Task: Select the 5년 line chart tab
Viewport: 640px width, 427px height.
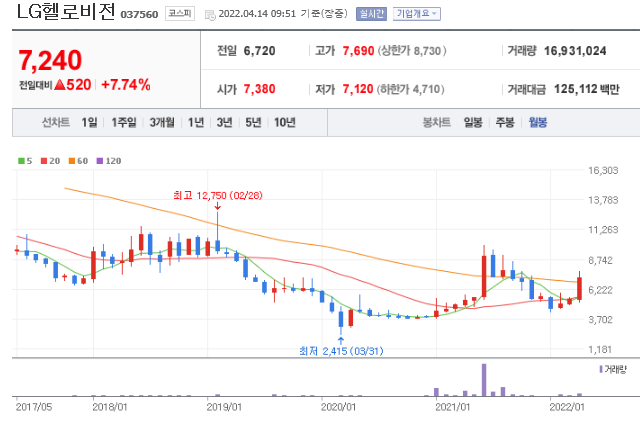Action: 253,122
